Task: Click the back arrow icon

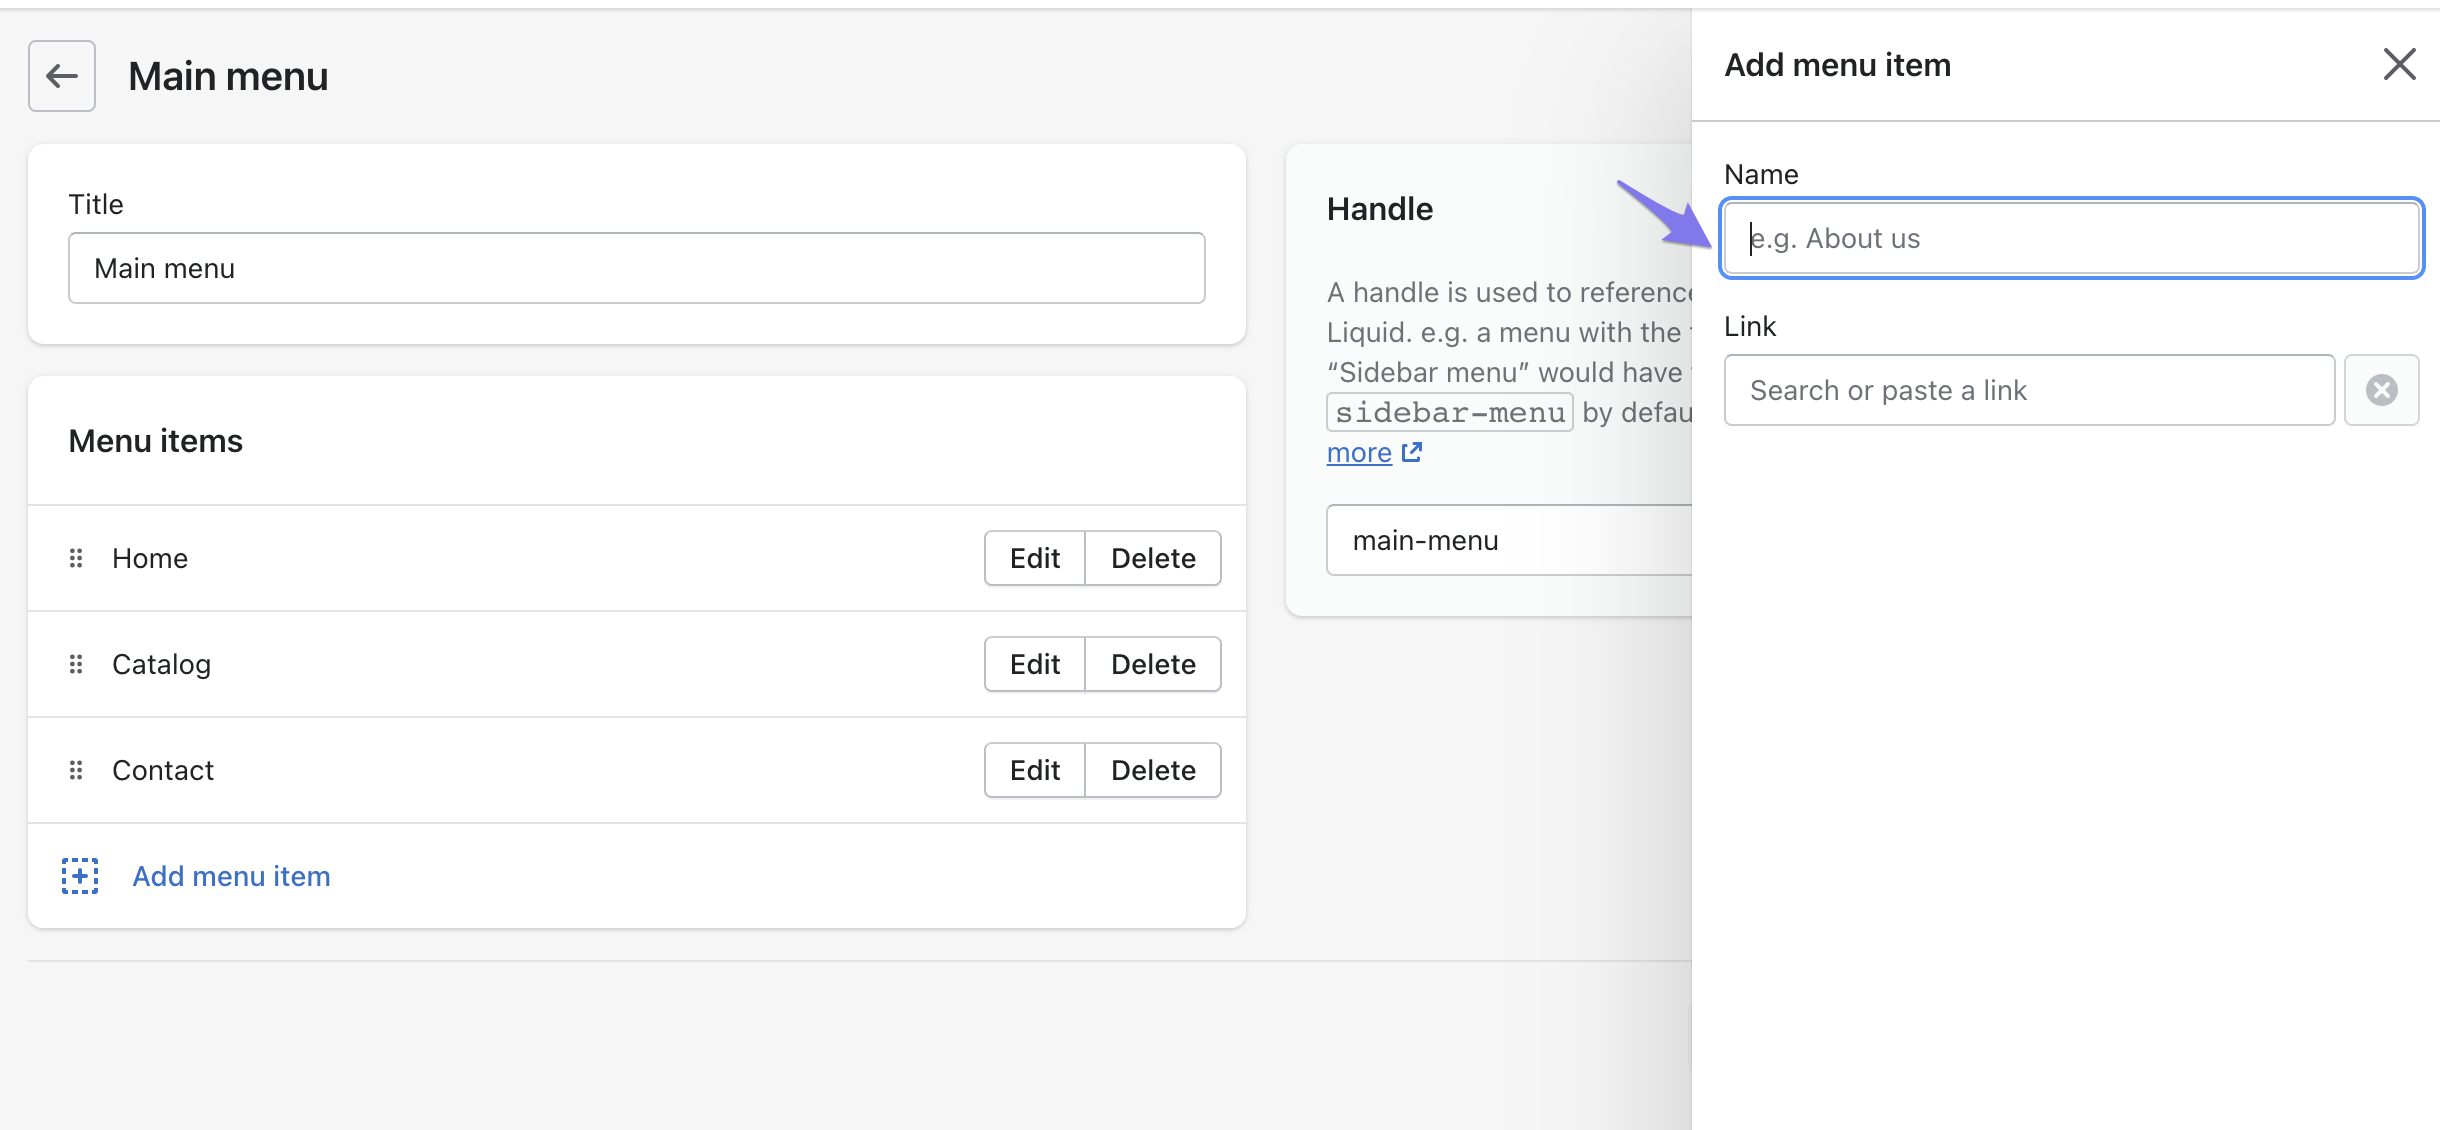Action: coord(62,76)
